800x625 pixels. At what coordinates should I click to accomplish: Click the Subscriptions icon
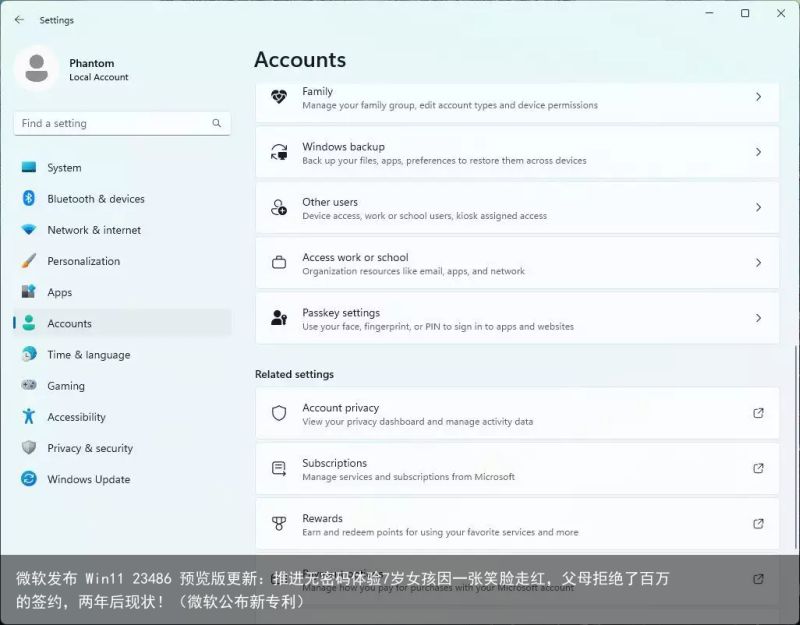(x=279, y=468)
